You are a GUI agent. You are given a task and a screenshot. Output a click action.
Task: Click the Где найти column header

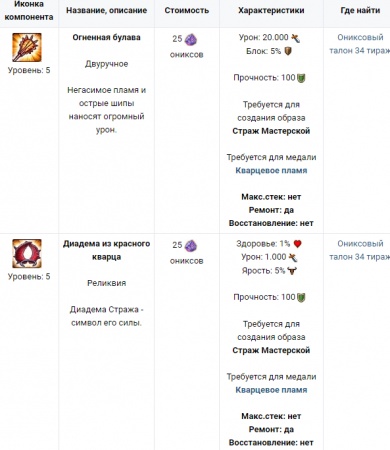pos(360,10)
